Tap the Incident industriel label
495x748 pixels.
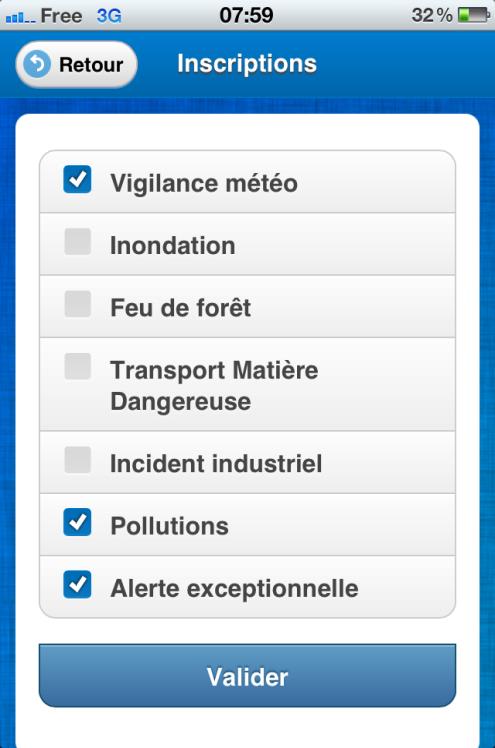point(216,464)
